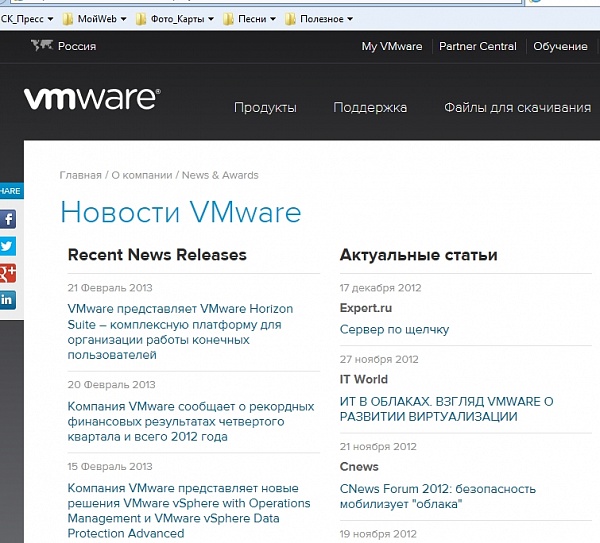This screenshot has width=600, height=543.
Task: Click the date 20 Февраль 2013
Action: coord(111,385)
